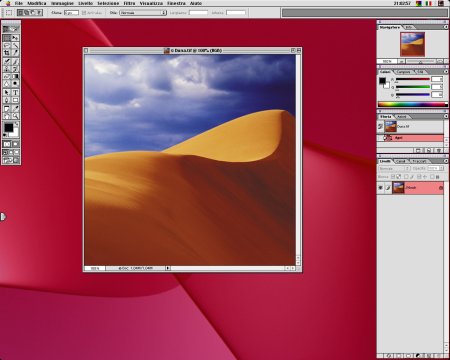Screen dimensions: 450x360
Task: Open the Finestra menu
Action: pyautogui.click(x=176, y=3)
